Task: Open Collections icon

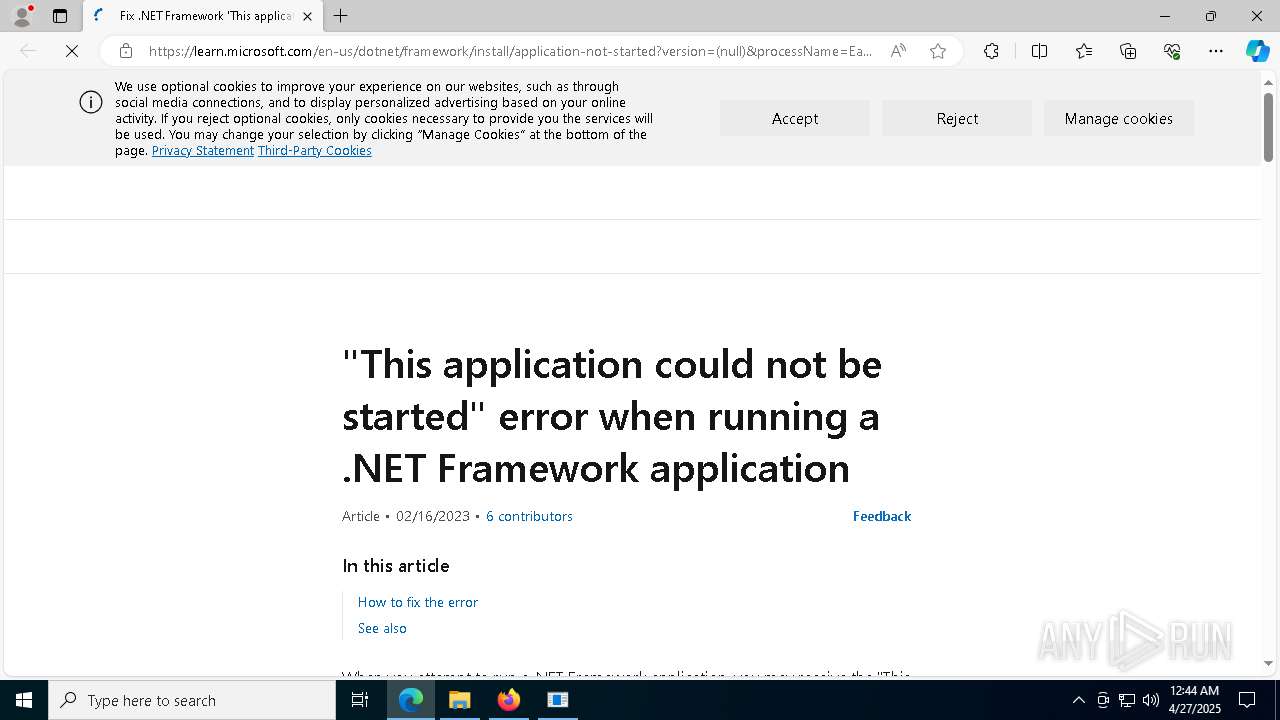Action: click(1128, 51)
